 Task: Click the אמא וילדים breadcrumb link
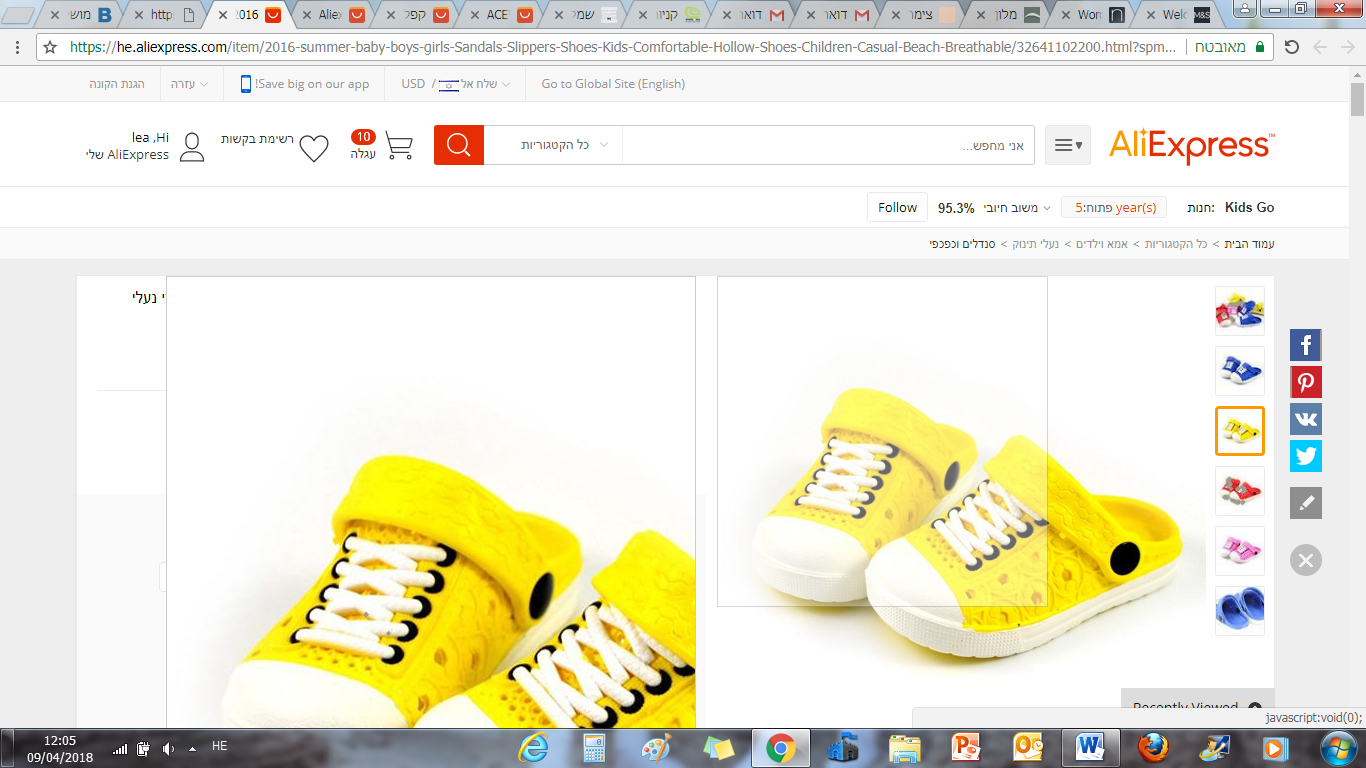tap(1102, 244)
